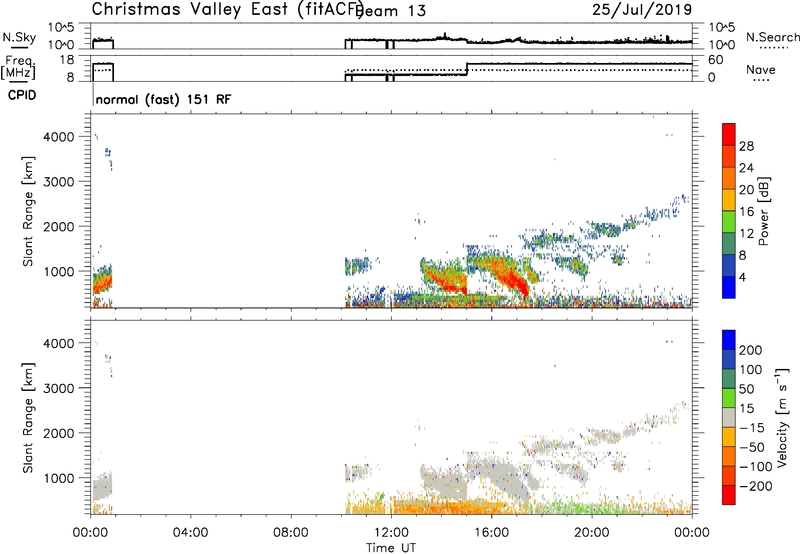Click the 'N.Search' legend label
Image resolution: width=800 pixels, height=554 pixels.
(772, 37)
